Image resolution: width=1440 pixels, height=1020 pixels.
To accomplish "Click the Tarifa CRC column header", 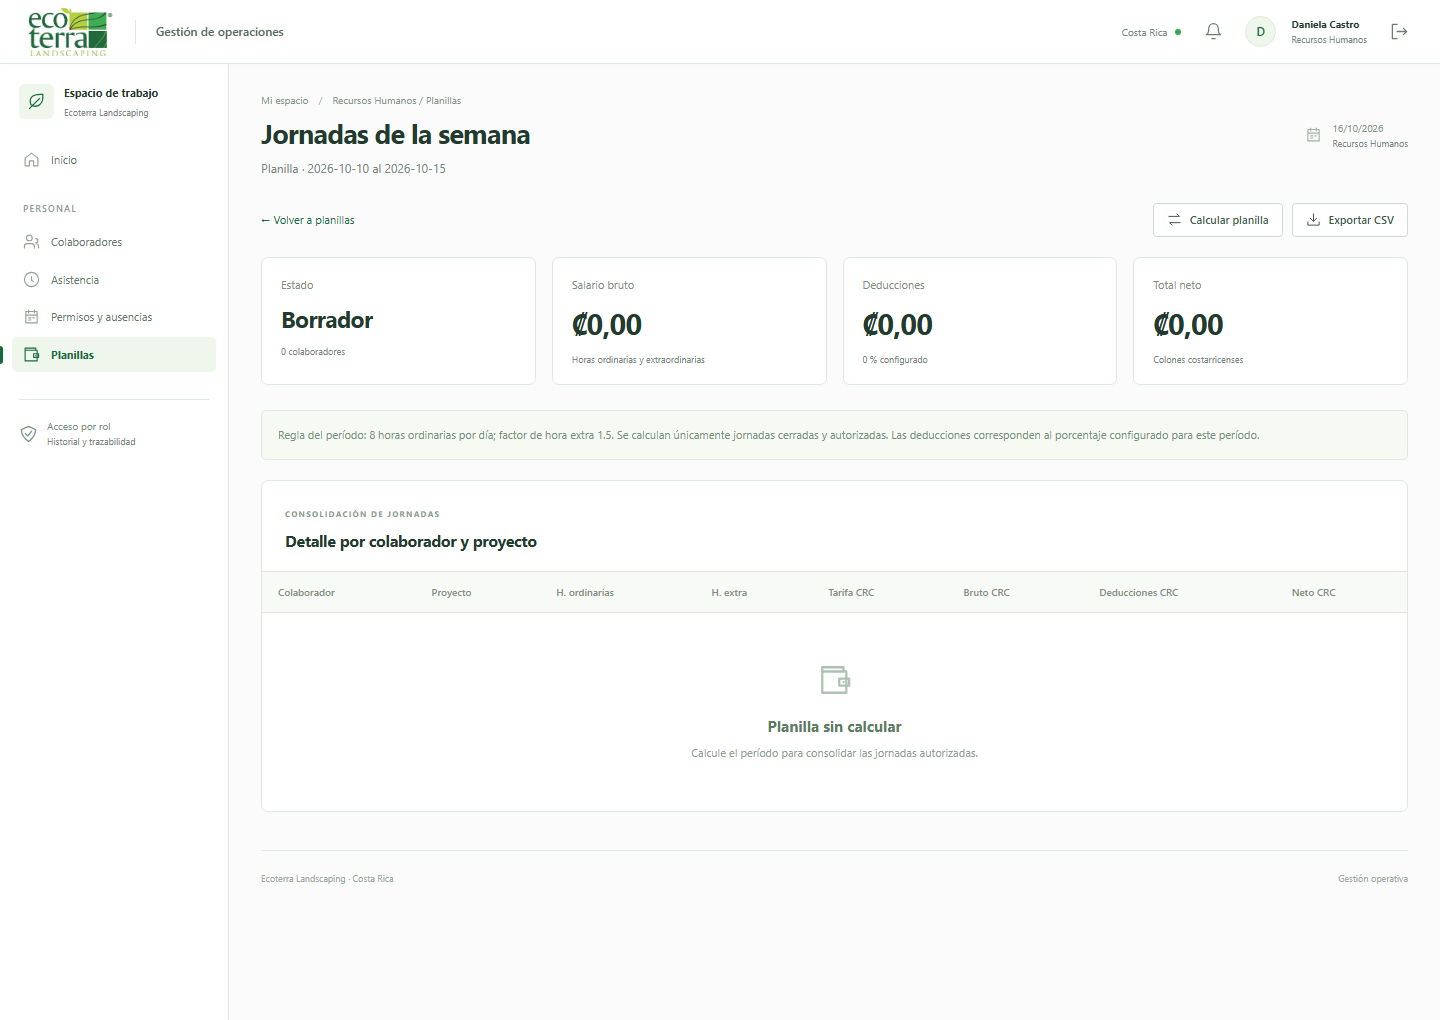I will point(851,593).
